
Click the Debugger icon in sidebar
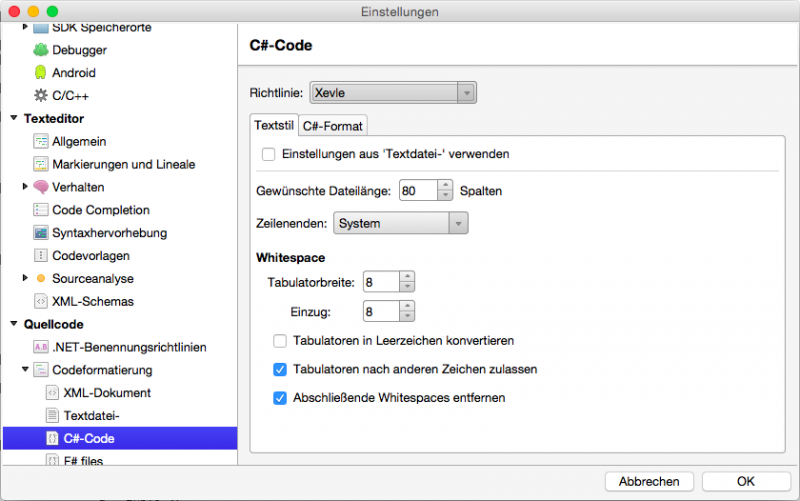click(40, 50)
